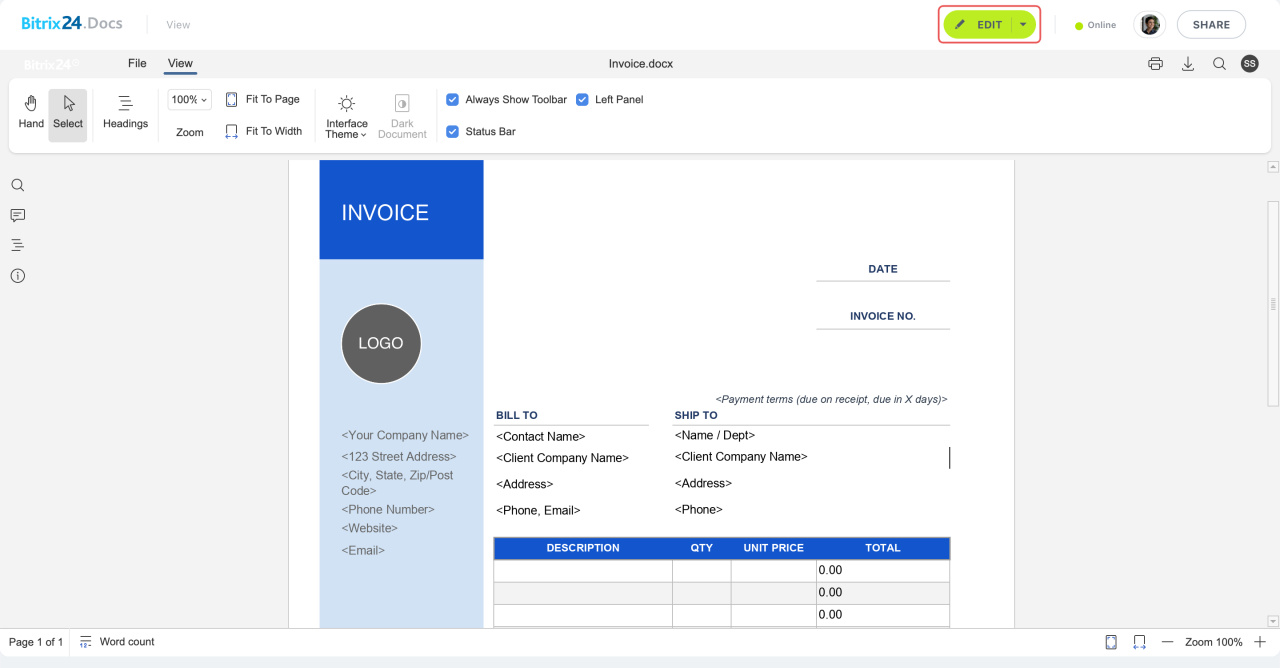Click the Invoice.docx title

point(641,64)
